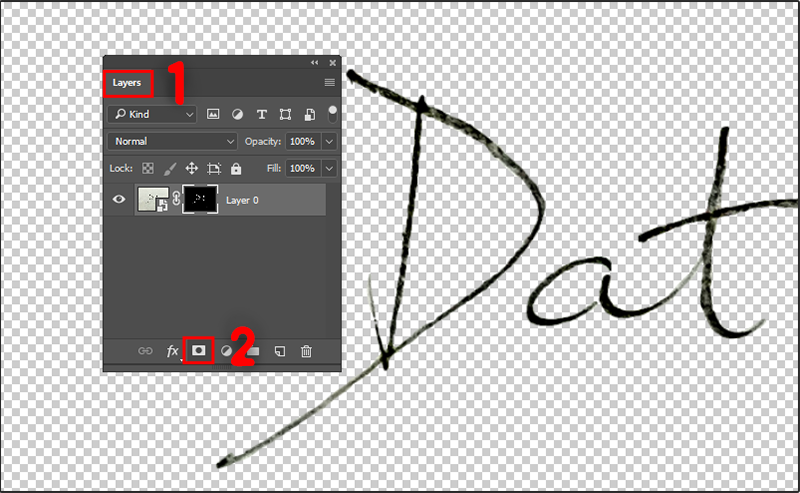This screenshot has width=800, height=493.
Task: Lock transparent pixels
Action: (x=147, y=168)
